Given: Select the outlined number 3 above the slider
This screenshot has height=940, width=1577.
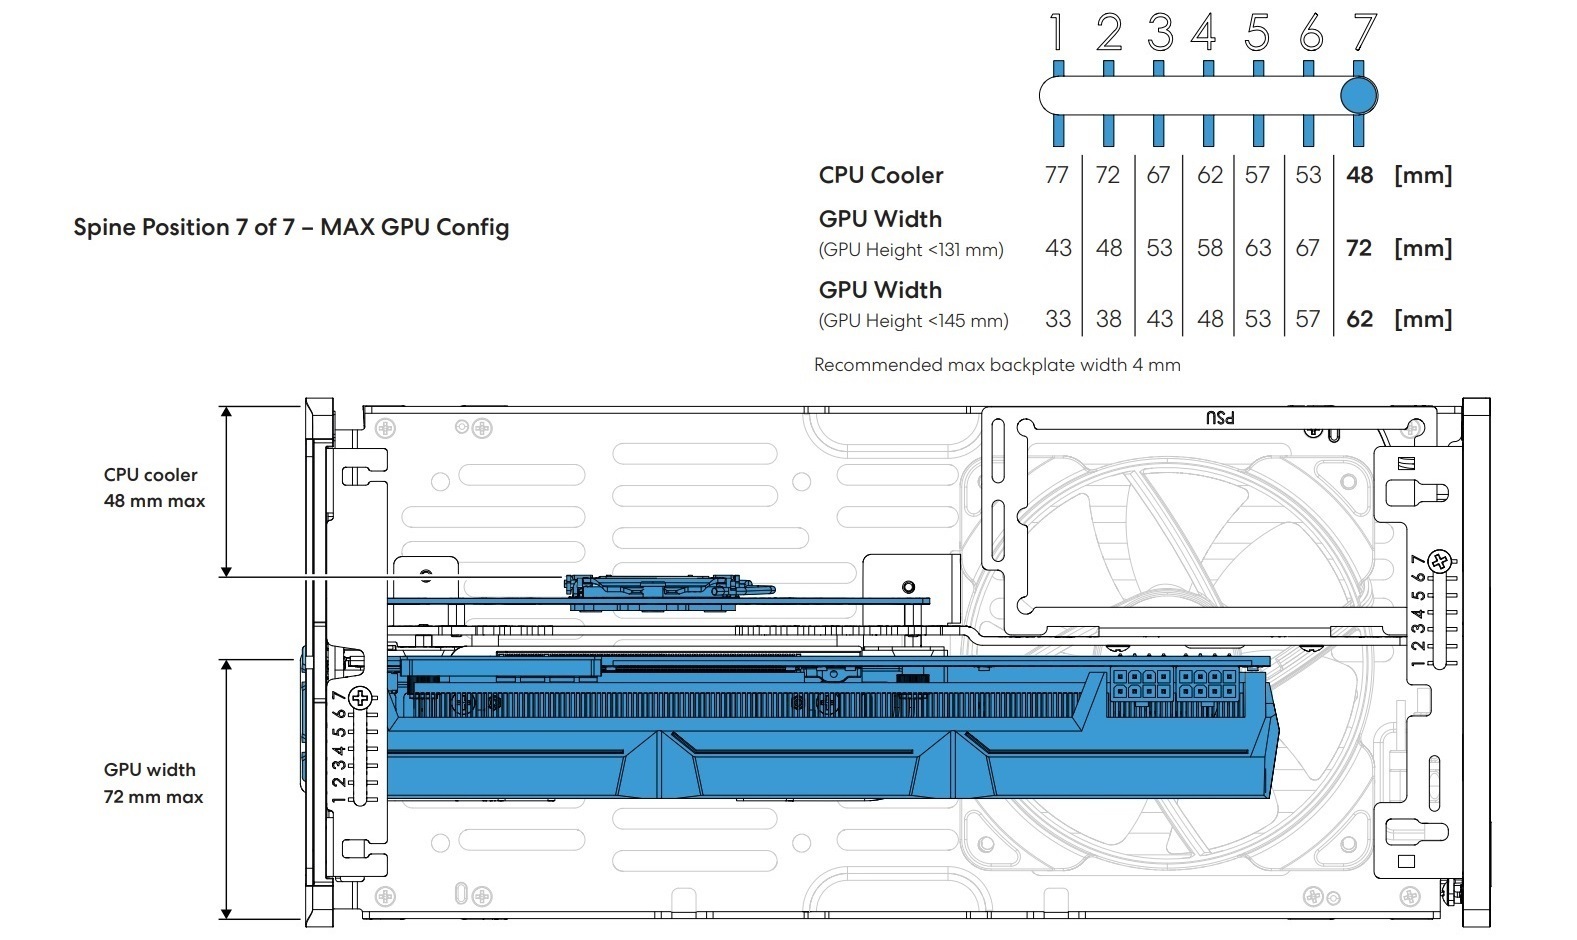Looking at the screenshot, I should click(x=1160, y=32).
